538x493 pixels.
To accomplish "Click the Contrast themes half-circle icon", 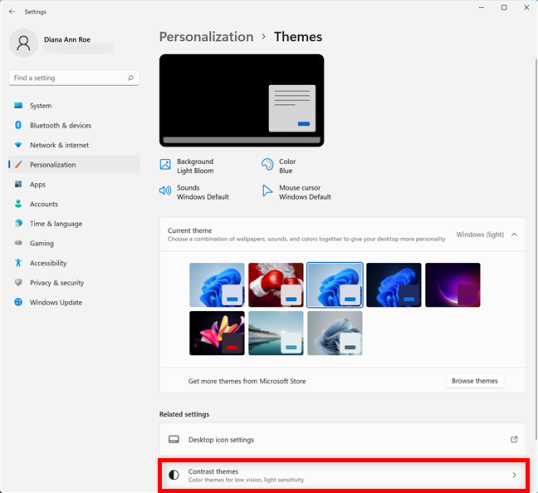I will point(174,475).
